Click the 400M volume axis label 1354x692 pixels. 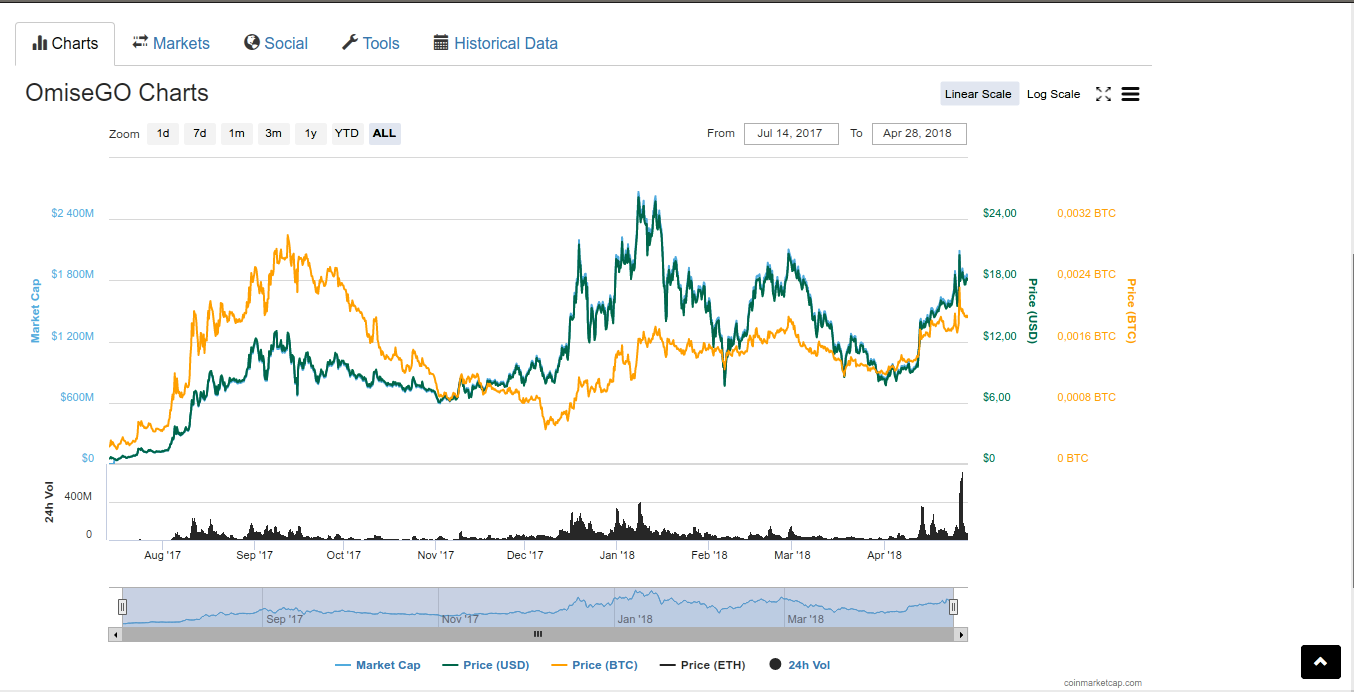(x=78, y=497)
